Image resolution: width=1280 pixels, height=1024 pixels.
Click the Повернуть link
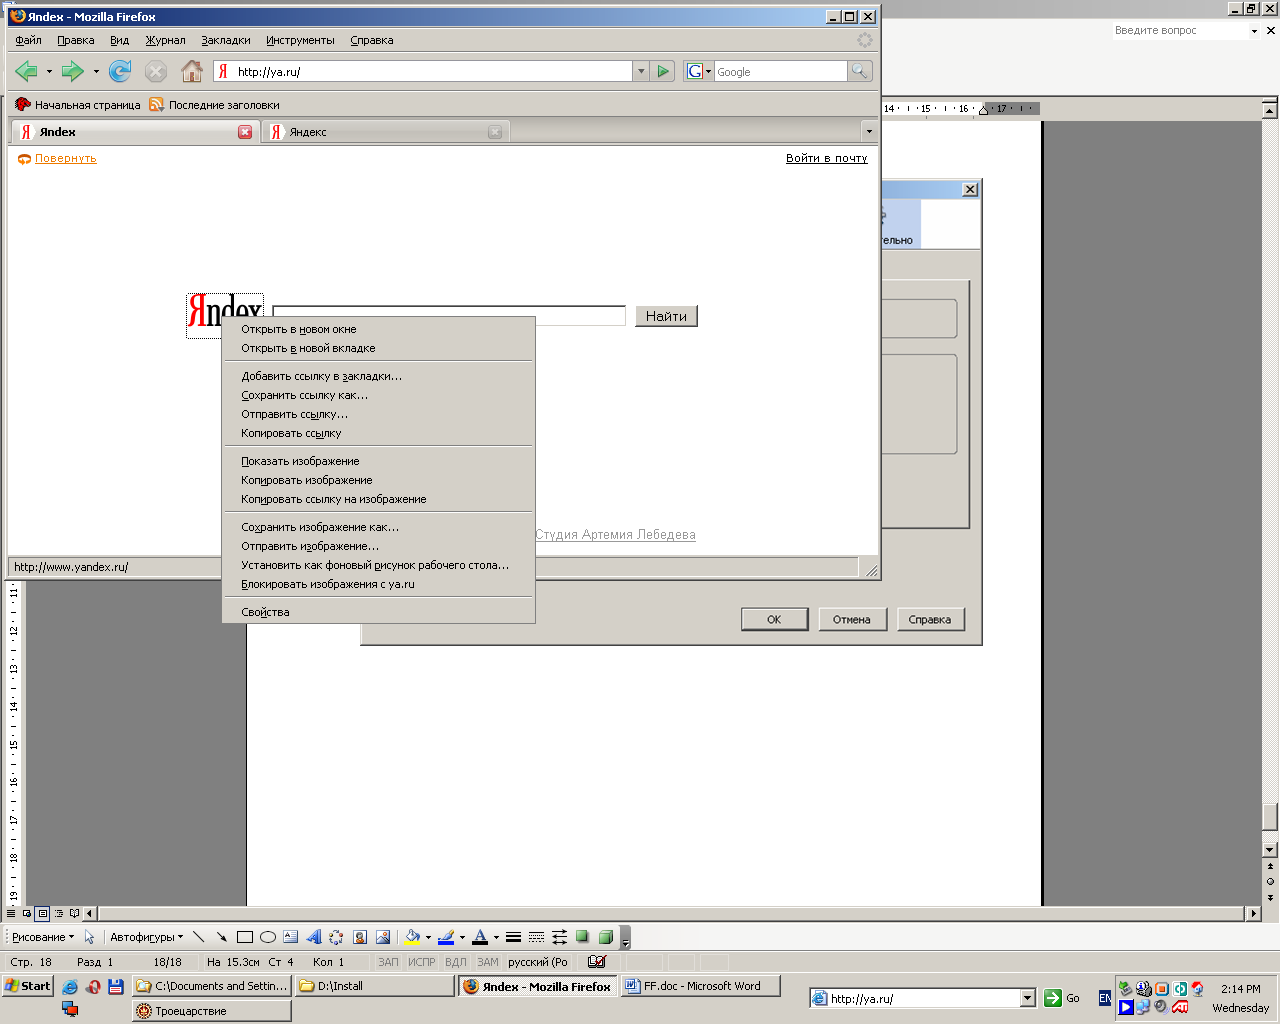[66, 158]
